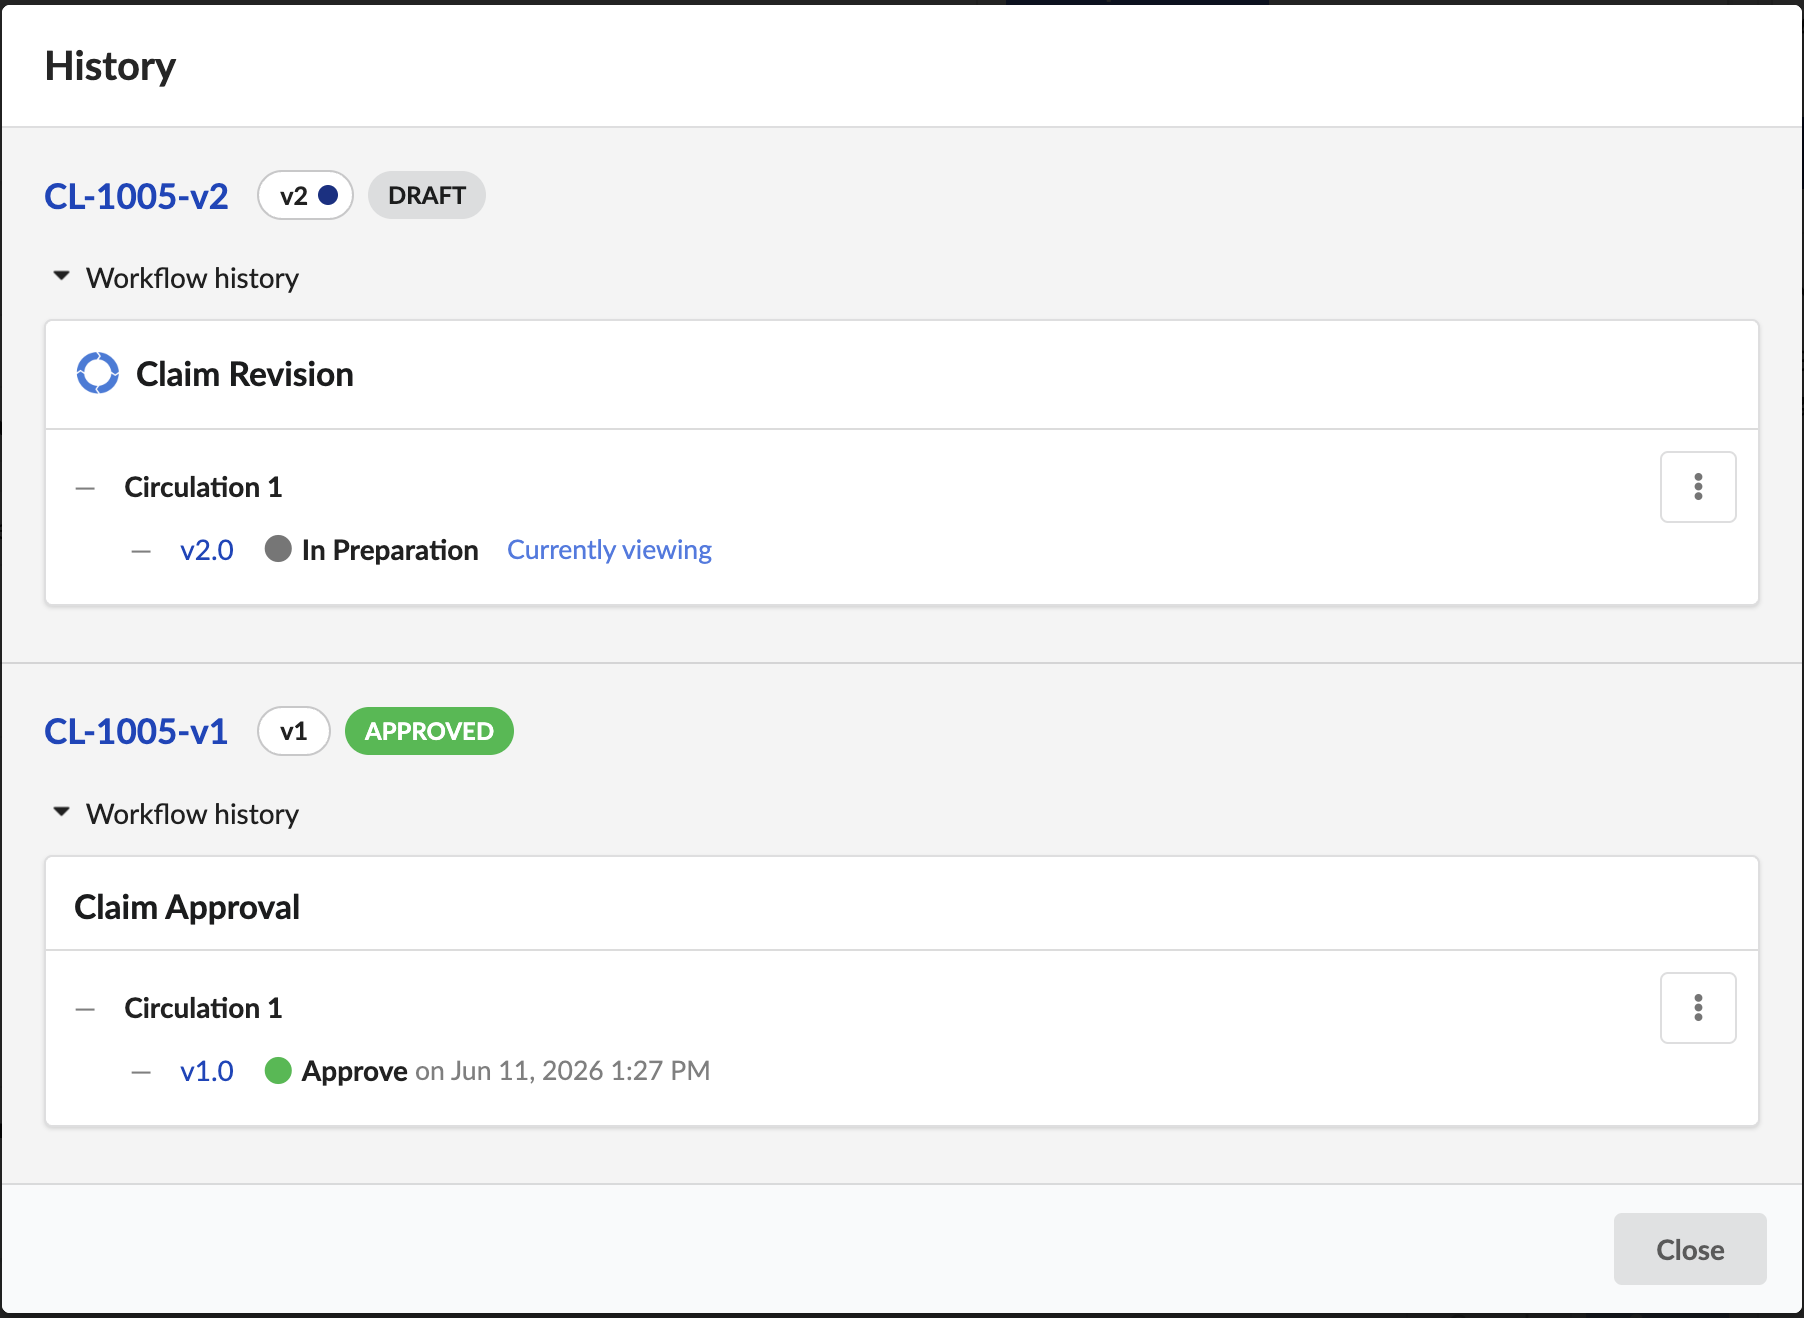Image resolution: width=1804 pixels, height=1318 pixels.
Task: Collapse the v2.0 version row dash
Action: click(141, 551)
